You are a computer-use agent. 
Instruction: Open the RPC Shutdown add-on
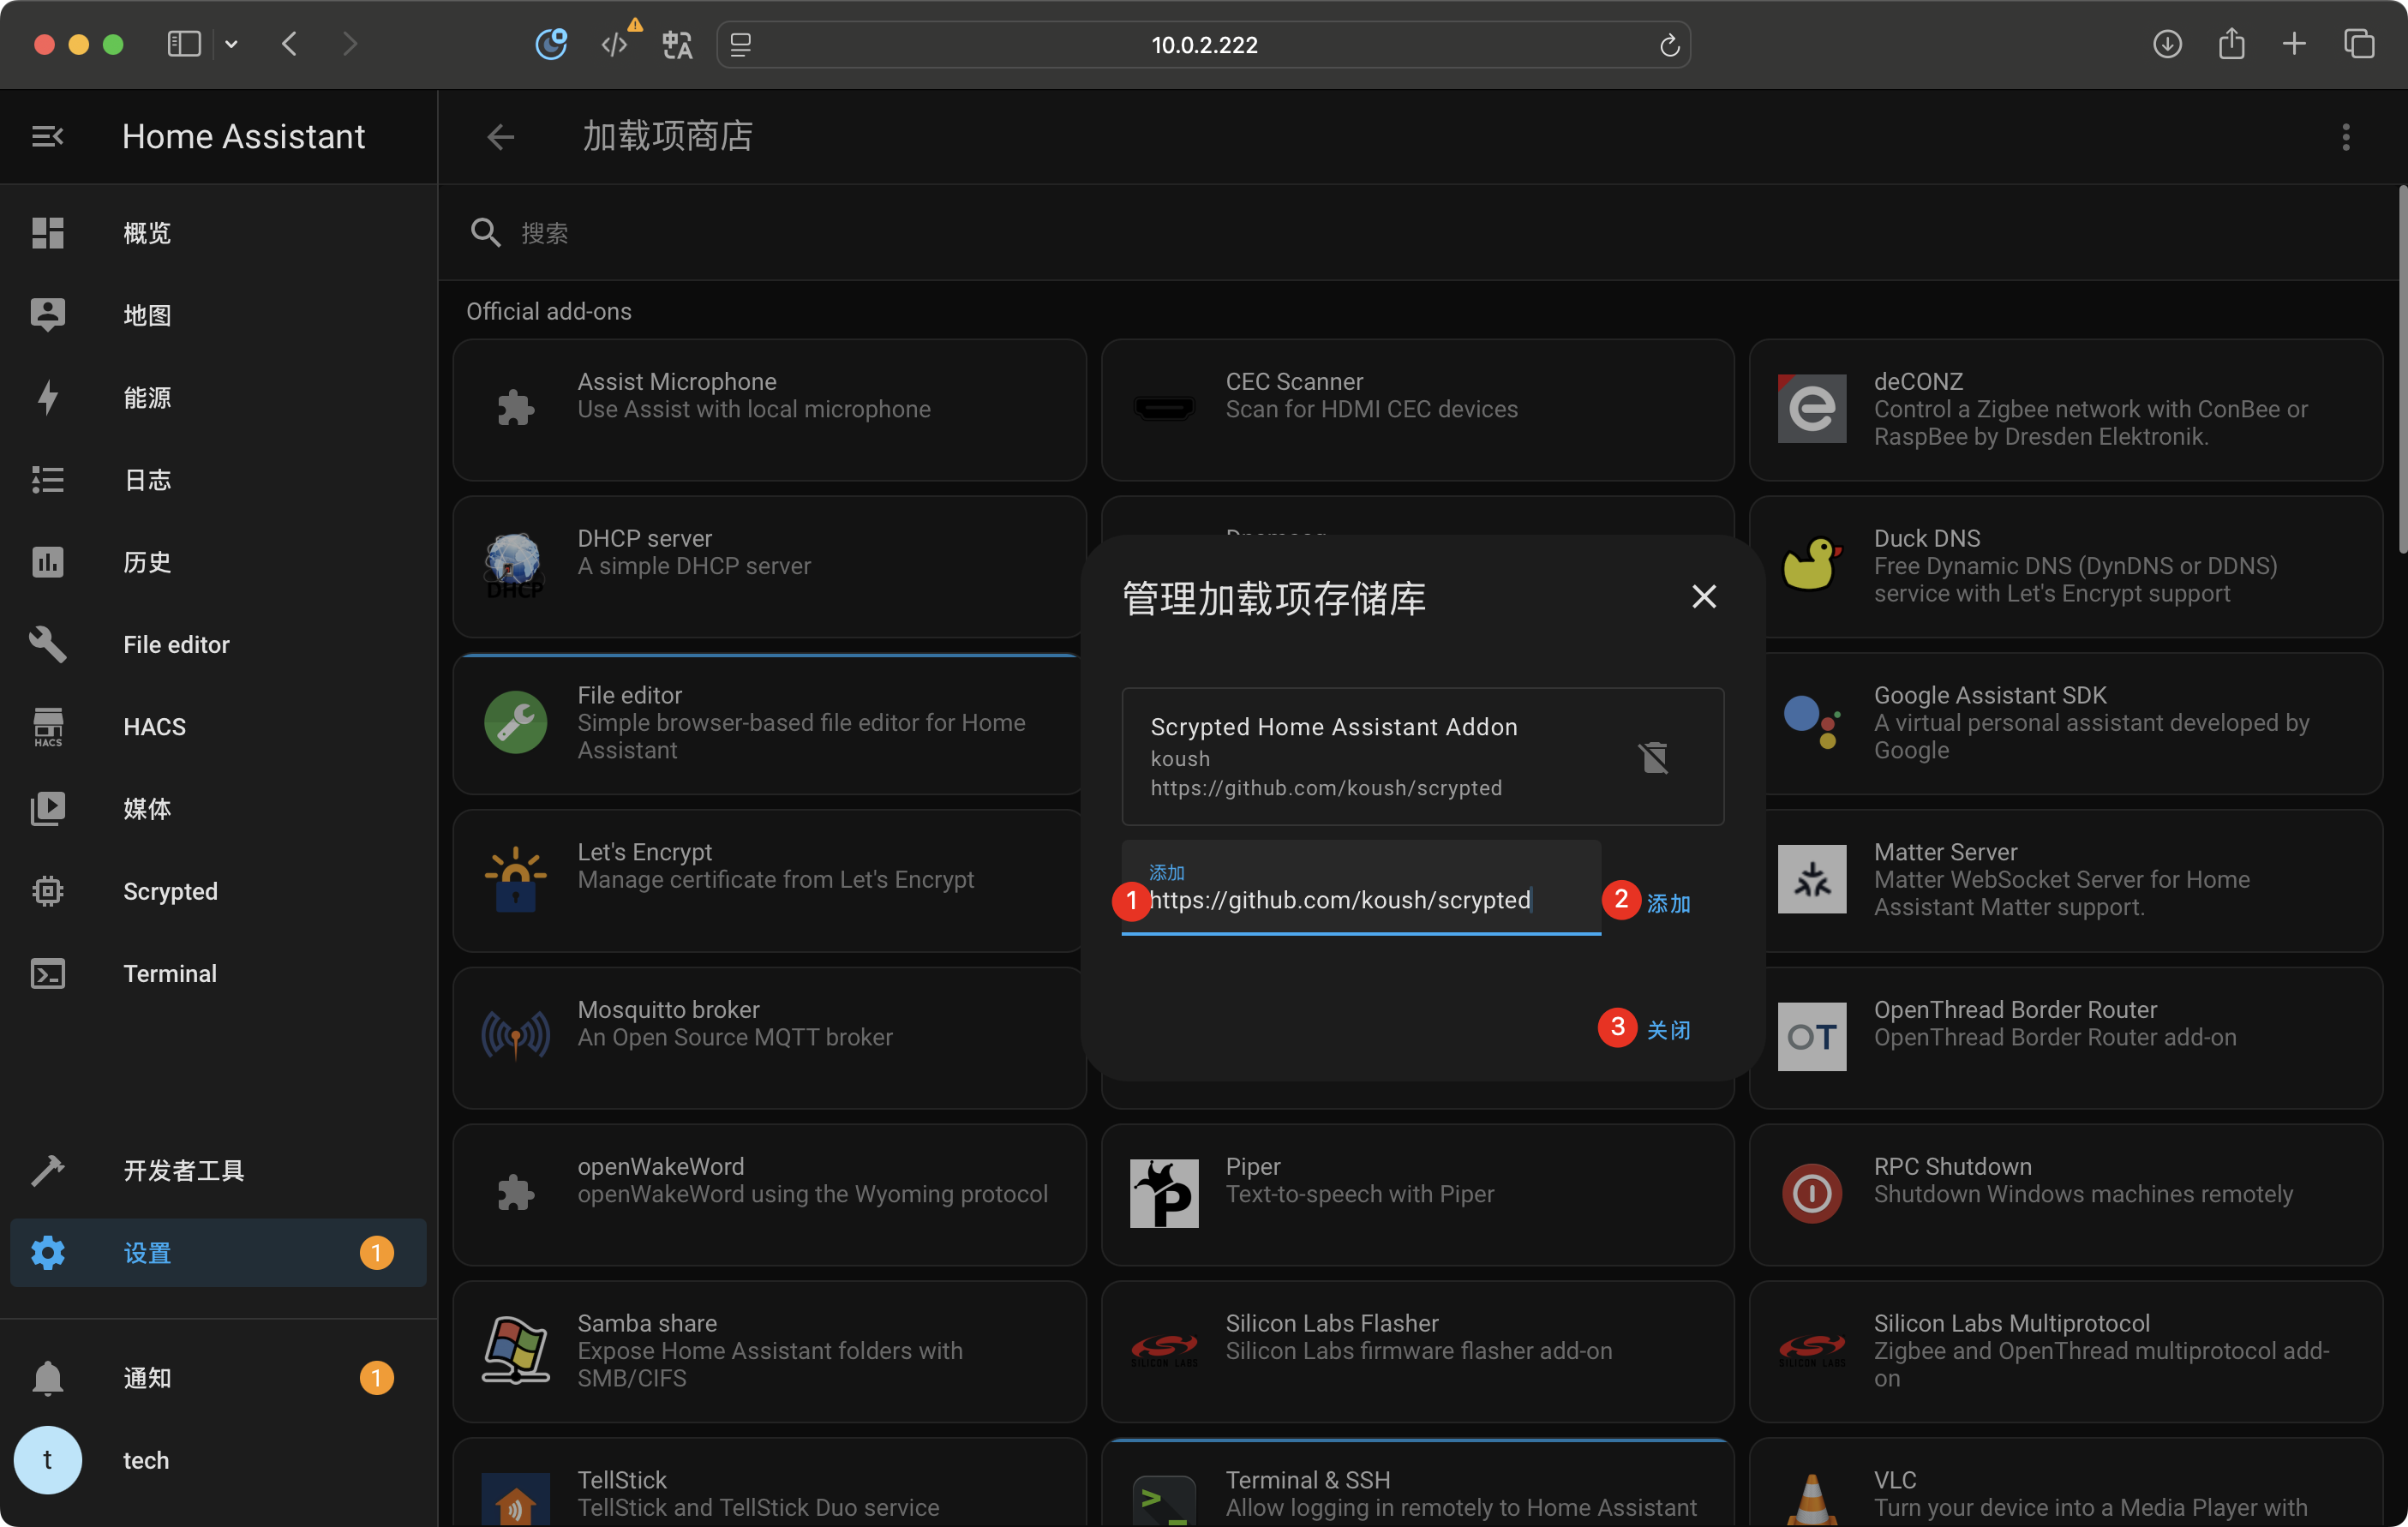[x=2065, y=1194]
